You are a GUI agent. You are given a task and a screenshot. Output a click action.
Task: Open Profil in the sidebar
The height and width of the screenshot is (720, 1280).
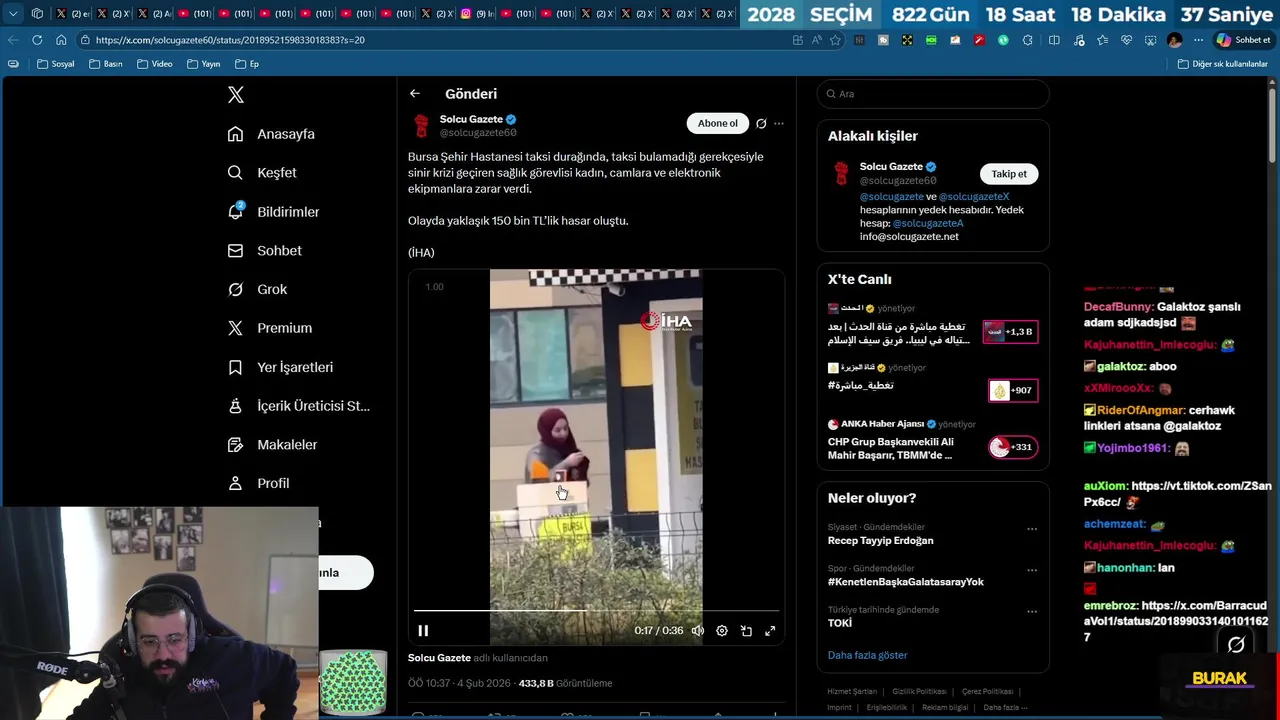point(258,483)
